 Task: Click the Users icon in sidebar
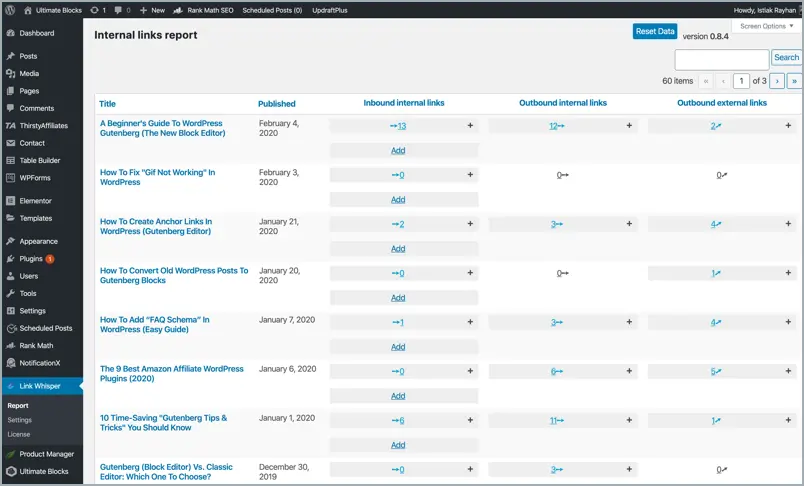[10, 276]
